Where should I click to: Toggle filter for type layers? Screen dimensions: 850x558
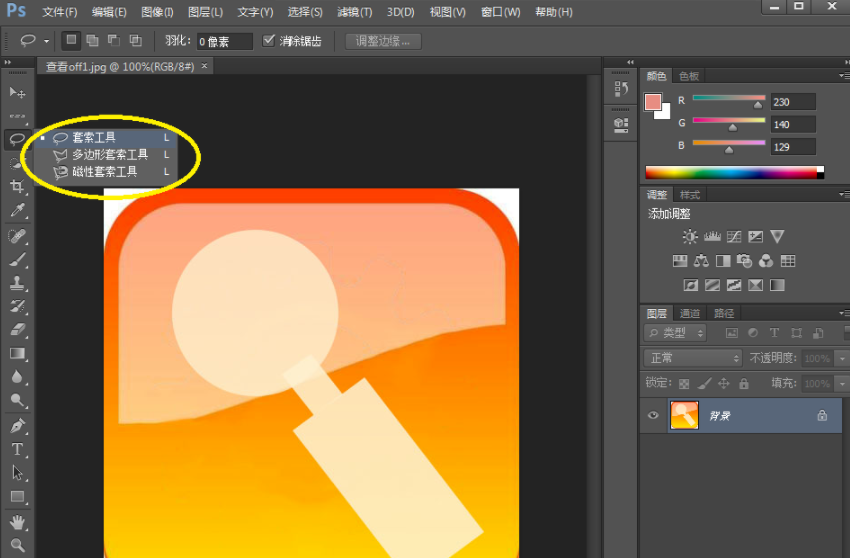click(x=774, y=333)
